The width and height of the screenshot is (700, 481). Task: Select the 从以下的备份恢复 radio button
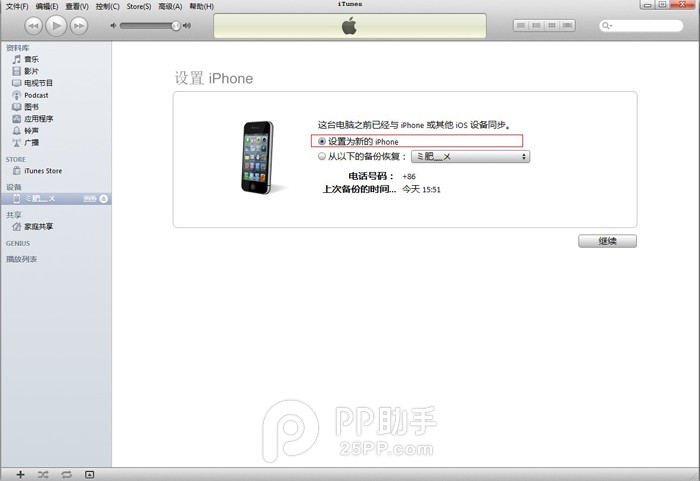[x=321, y=157]
